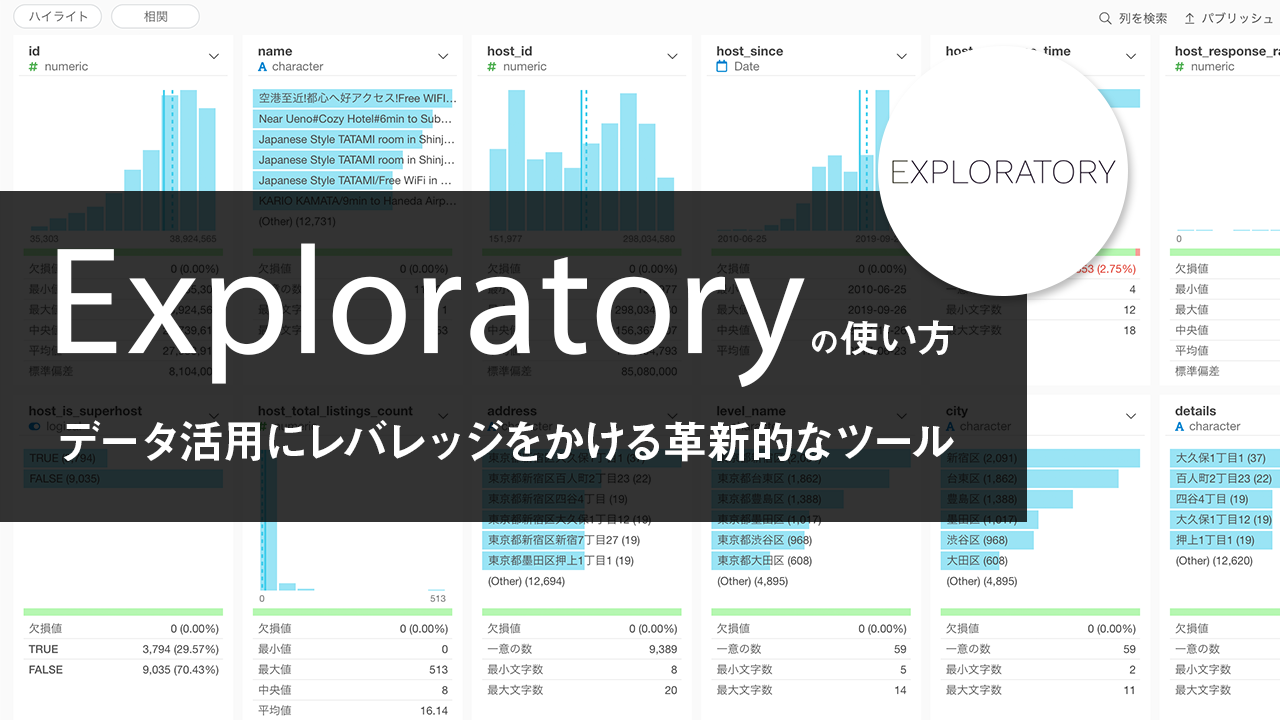Click the green missing-value bar under city
The width and height of the screenshot is (1280, 720).
1040,612
